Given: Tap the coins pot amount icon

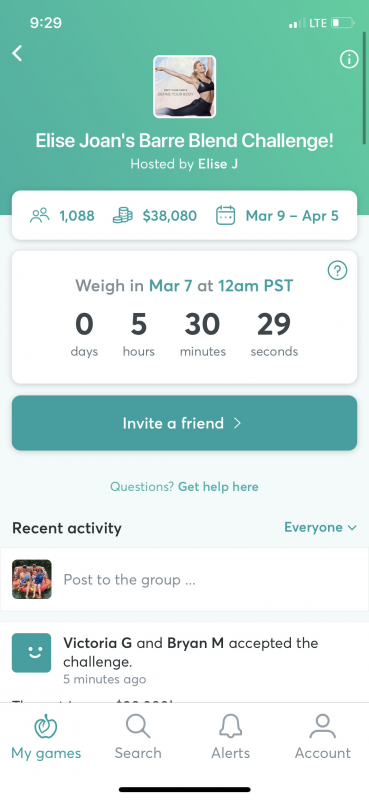Looking at the screenshot, I should (122, 215).
